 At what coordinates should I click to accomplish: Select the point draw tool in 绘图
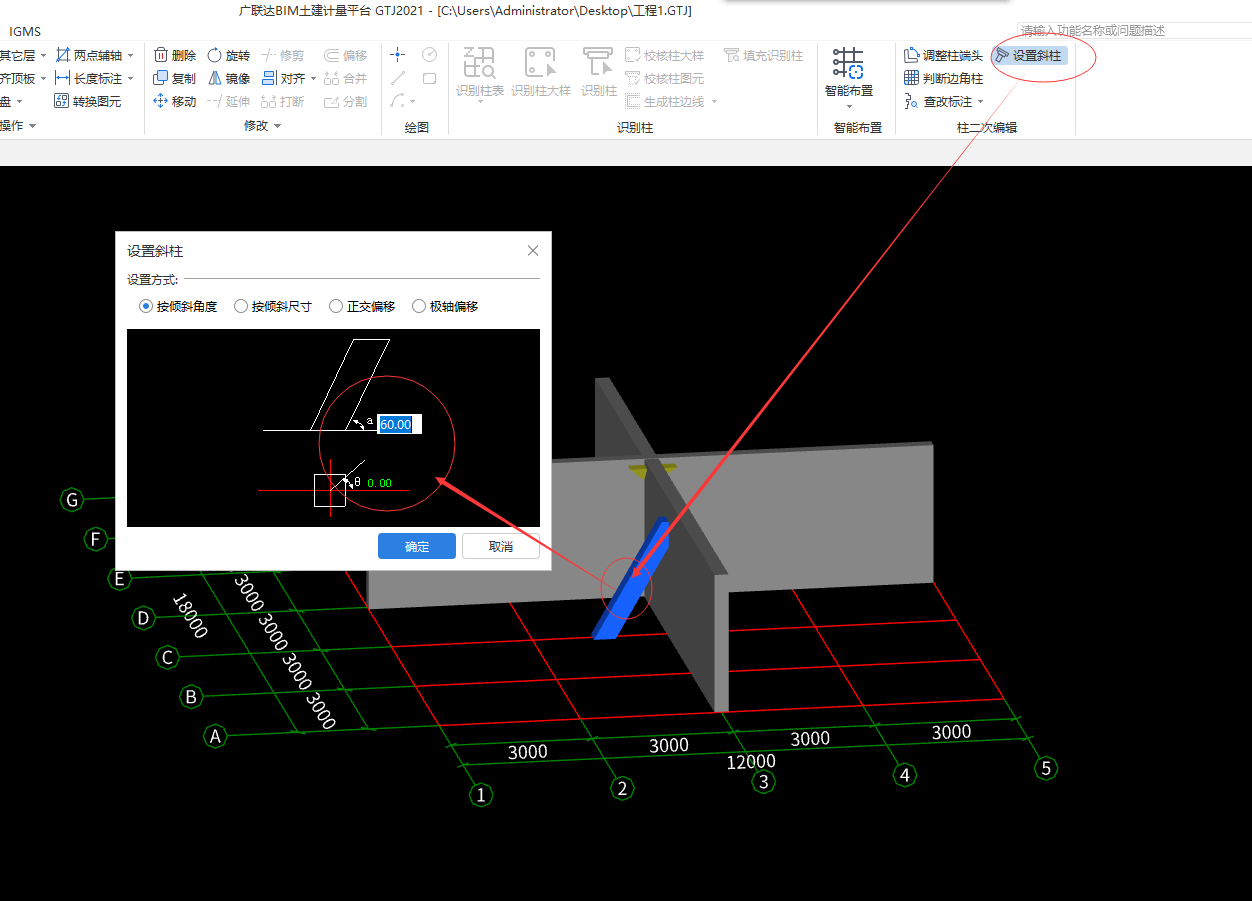398,54
